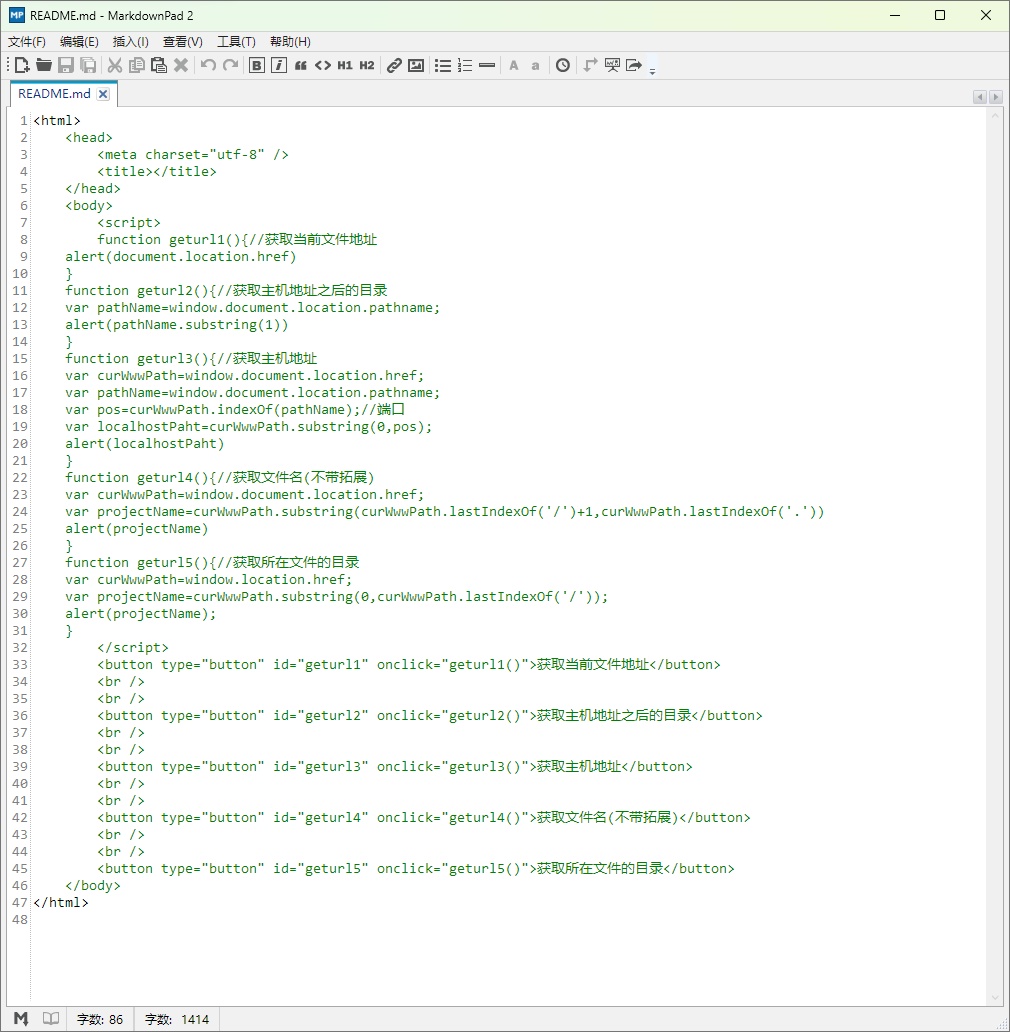Click the character count reading 1414

click(177, 1019)
